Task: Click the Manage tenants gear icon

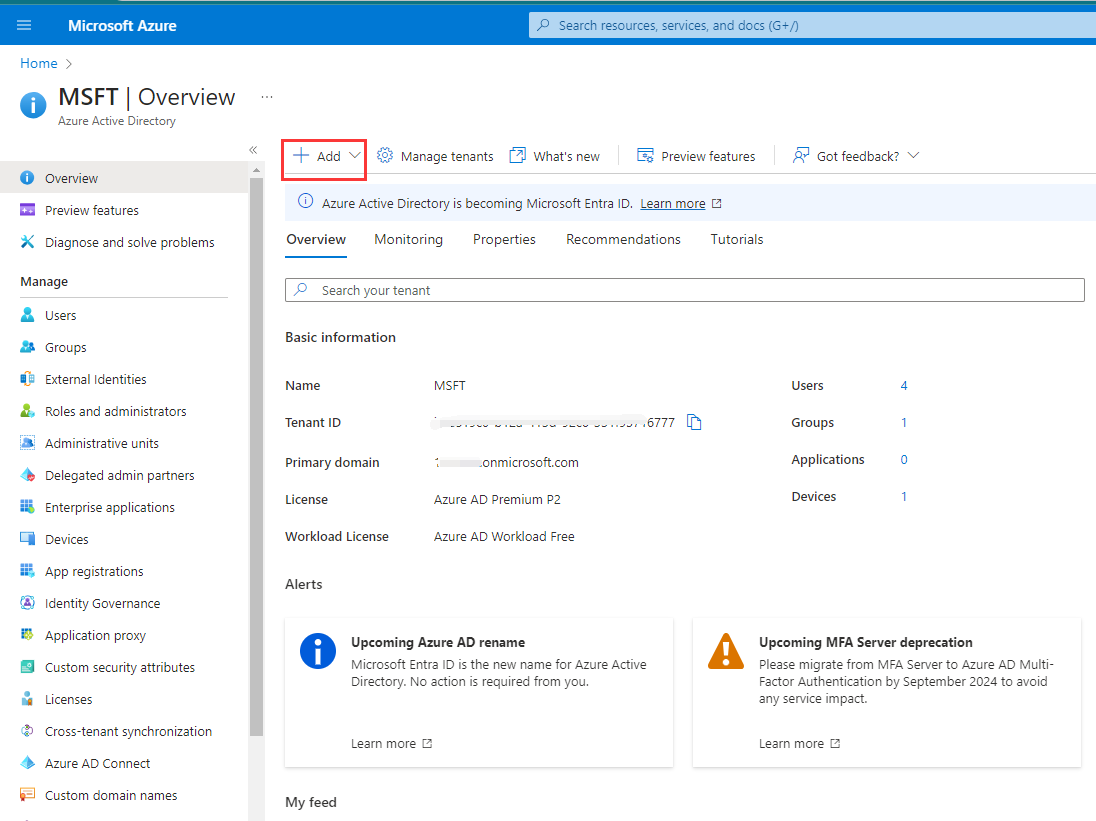Action: click(384, 155)
